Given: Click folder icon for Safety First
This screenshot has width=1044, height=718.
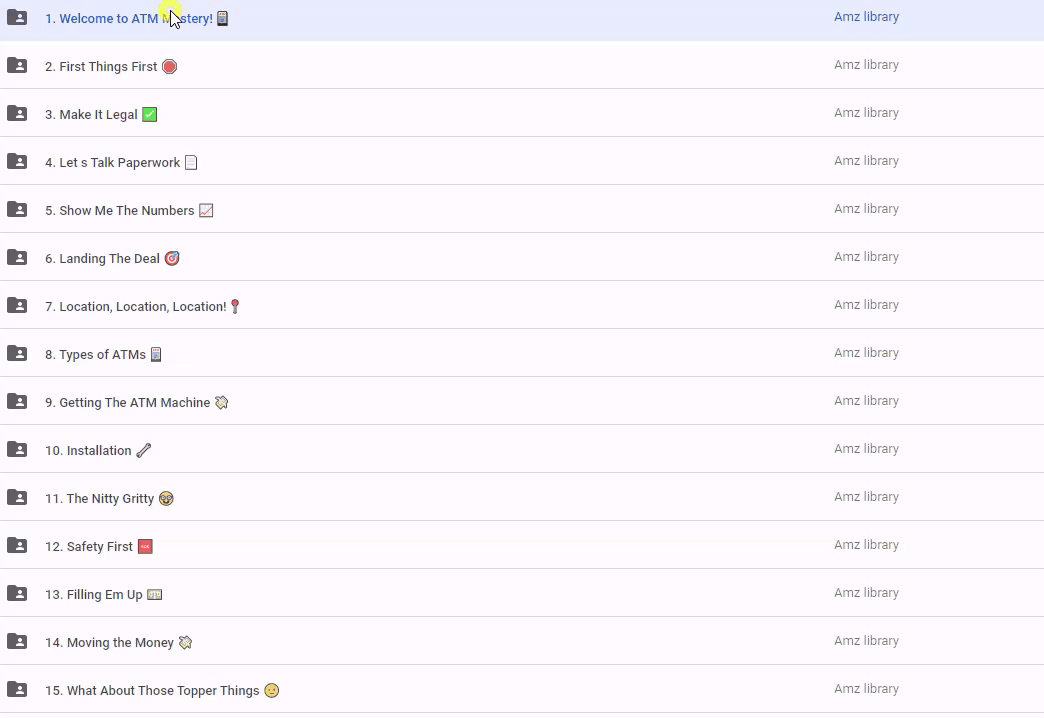Looking at the screenshot, I should 17,545.
